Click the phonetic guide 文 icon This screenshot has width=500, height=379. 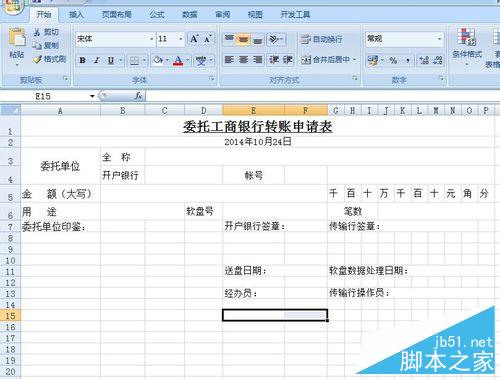click(201, 61)
